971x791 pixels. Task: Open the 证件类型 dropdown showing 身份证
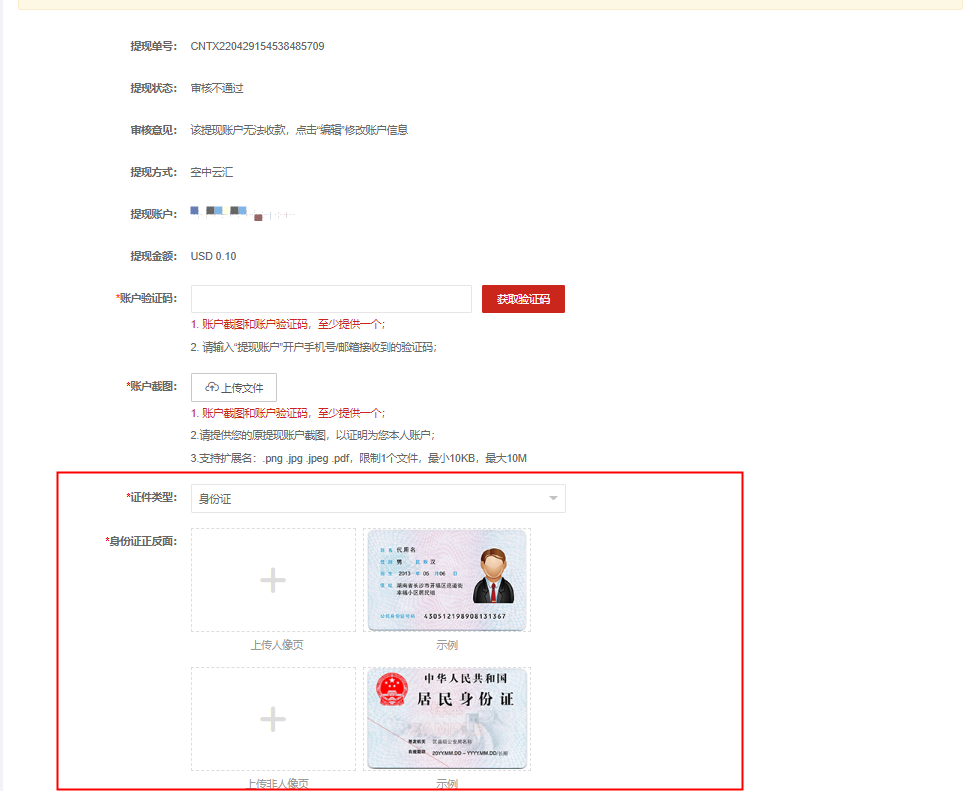click(377, 498)
